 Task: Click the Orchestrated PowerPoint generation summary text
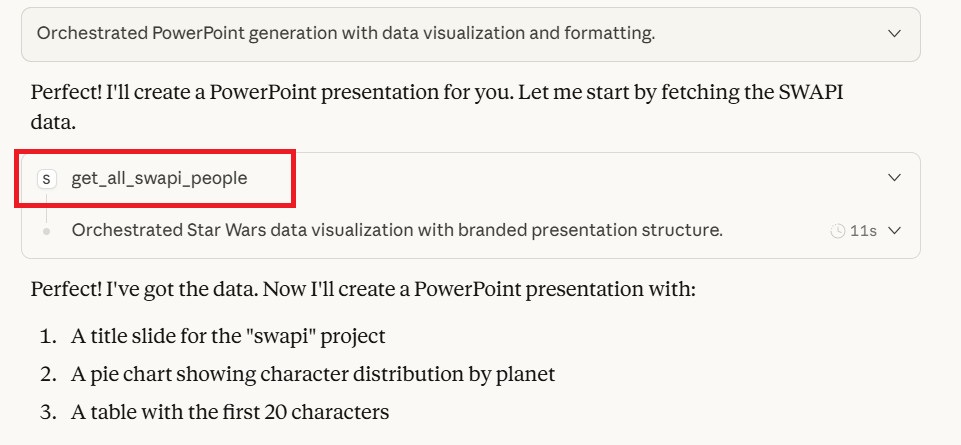[x=346, y=34]
